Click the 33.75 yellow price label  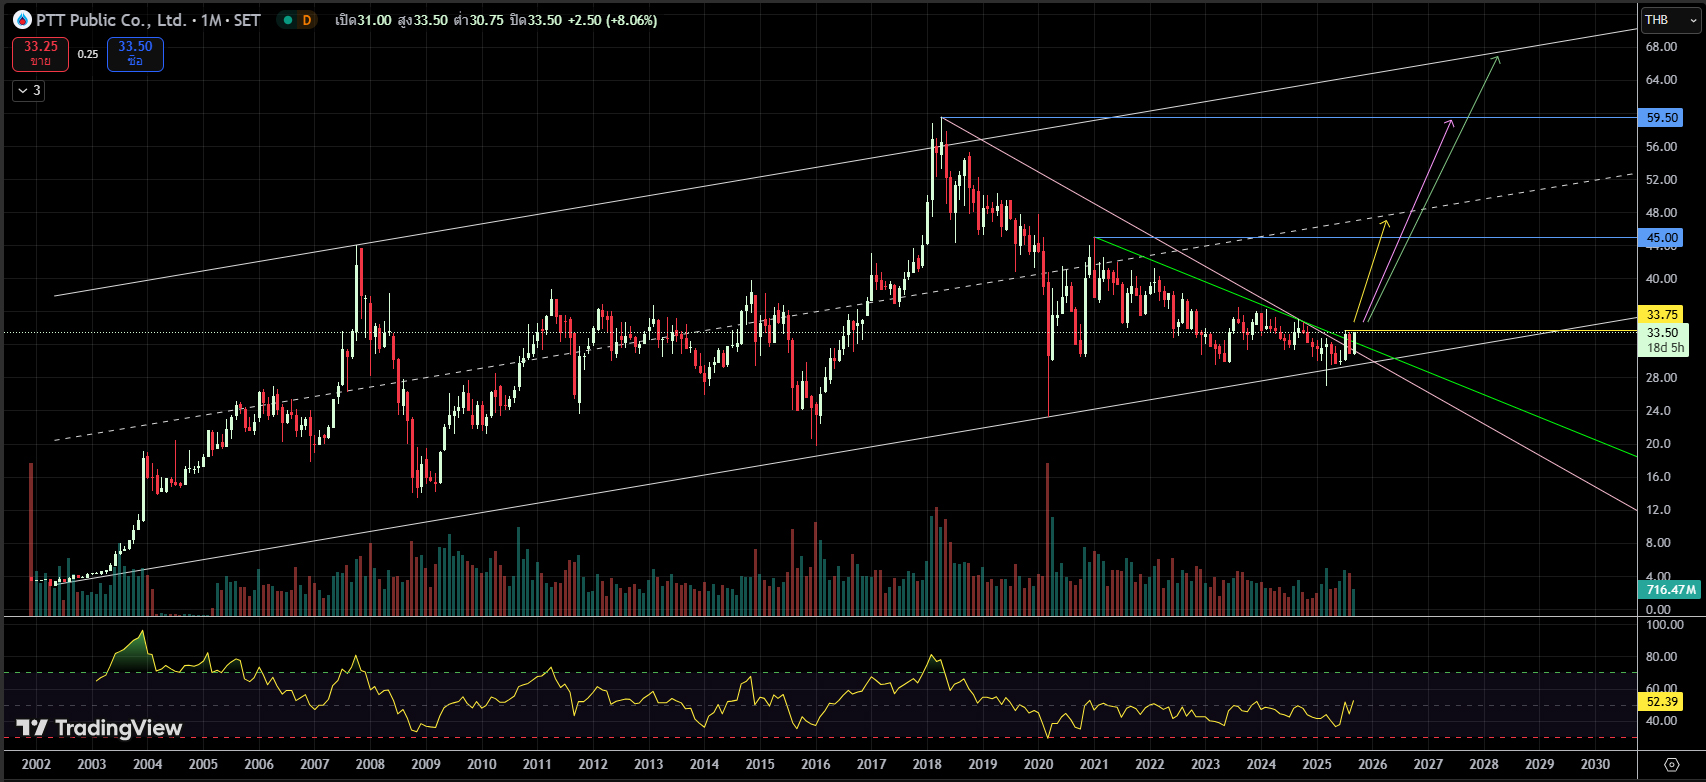tap(1662, 315)
